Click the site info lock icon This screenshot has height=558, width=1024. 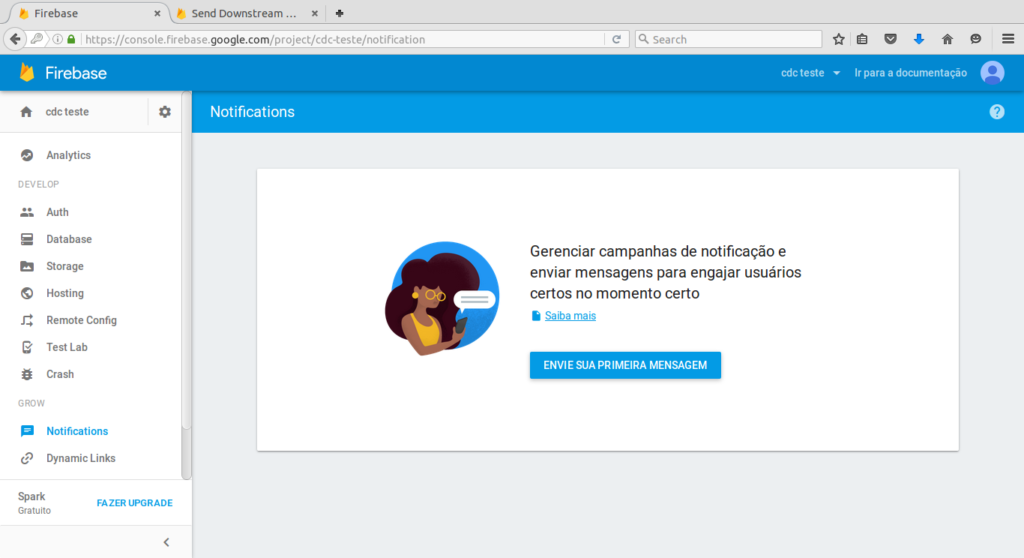(x=71, y=39)
